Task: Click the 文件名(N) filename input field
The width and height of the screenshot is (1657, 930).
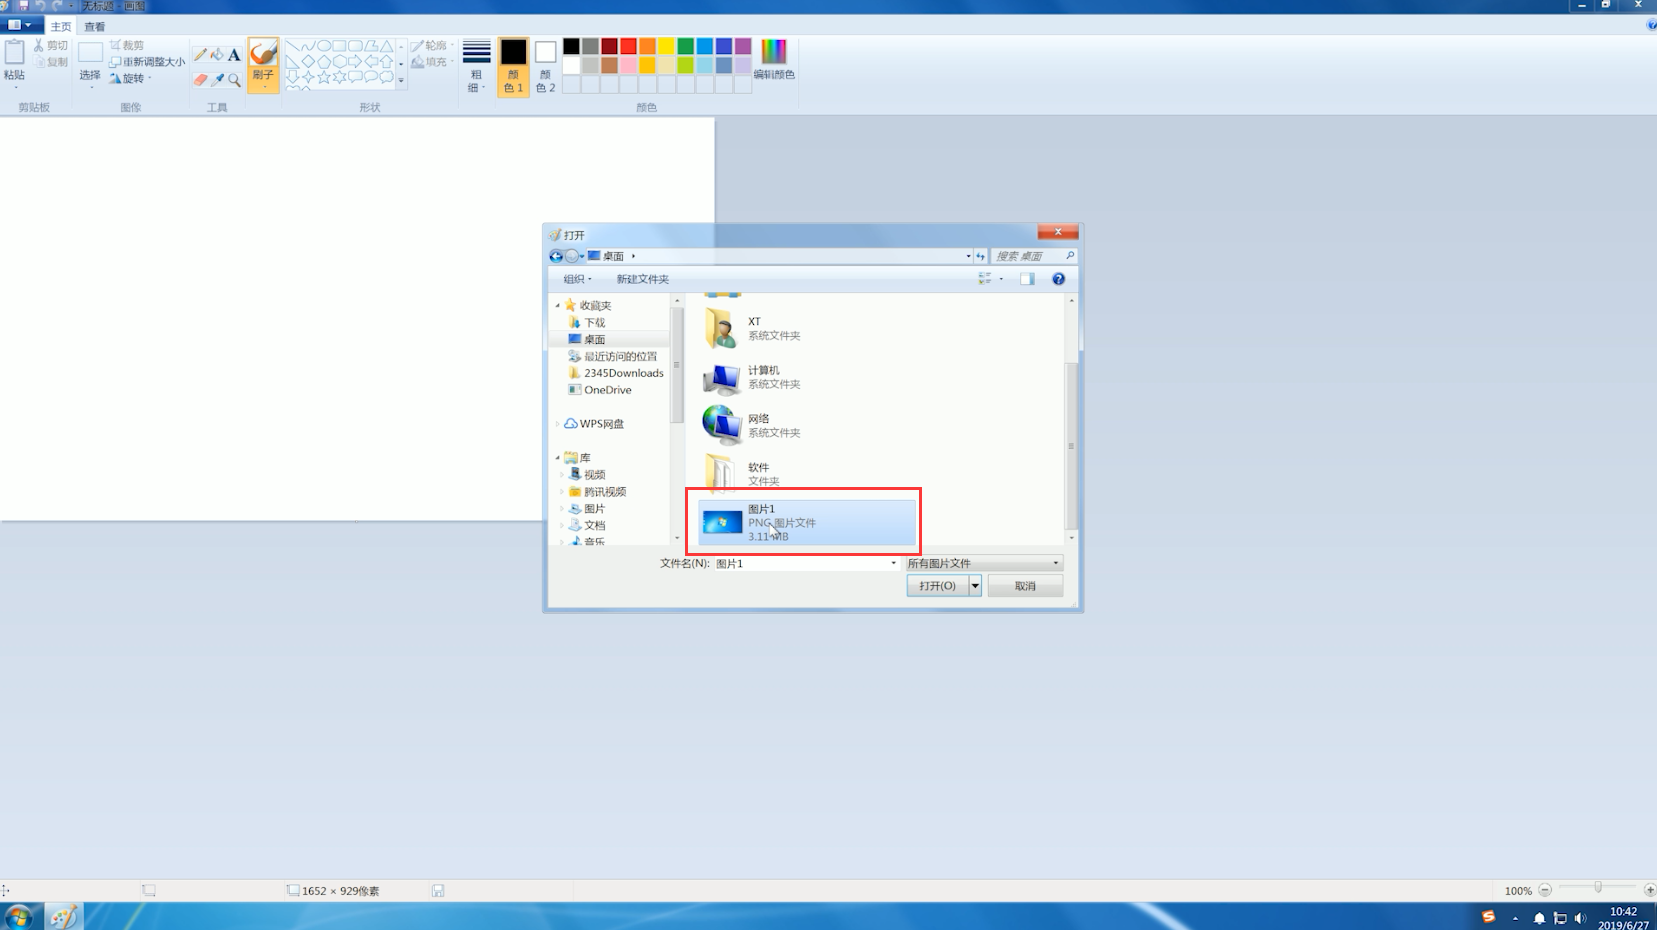Action: [805, 563]
